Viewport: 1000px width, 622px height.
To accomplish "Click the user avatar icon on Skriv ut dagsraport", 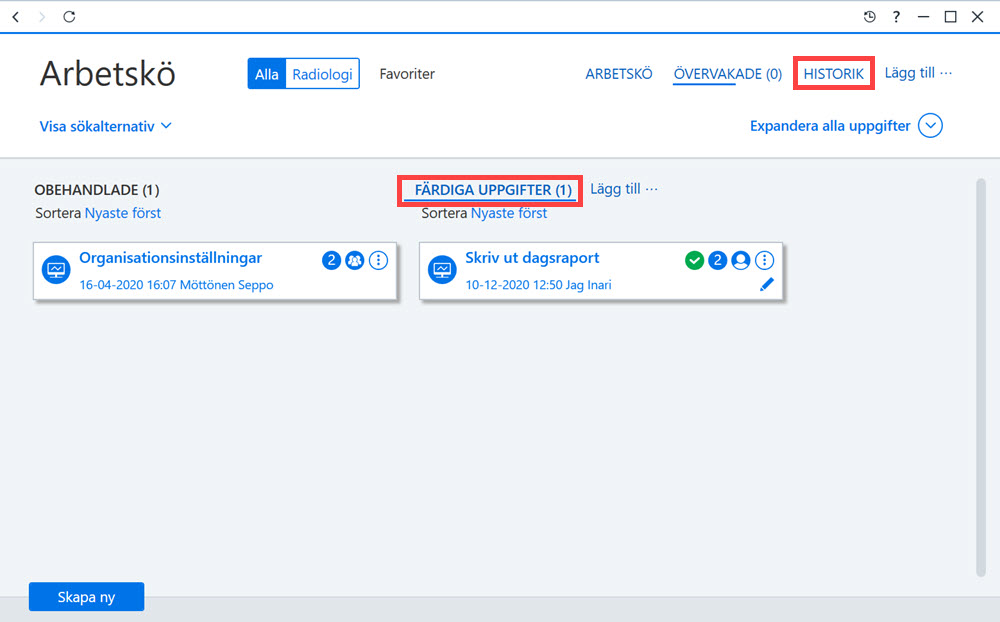I will pyautogui.click(x=740, y=260).
